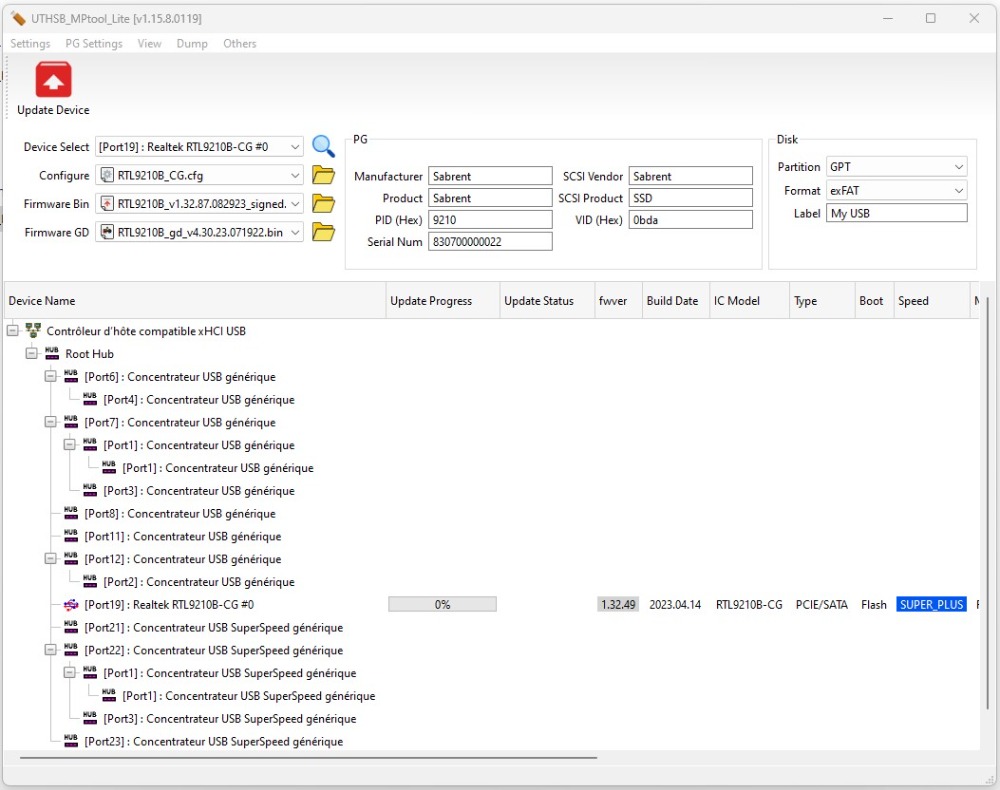Collapse the Port22 SuperSpeed hub node

point(51,651)
